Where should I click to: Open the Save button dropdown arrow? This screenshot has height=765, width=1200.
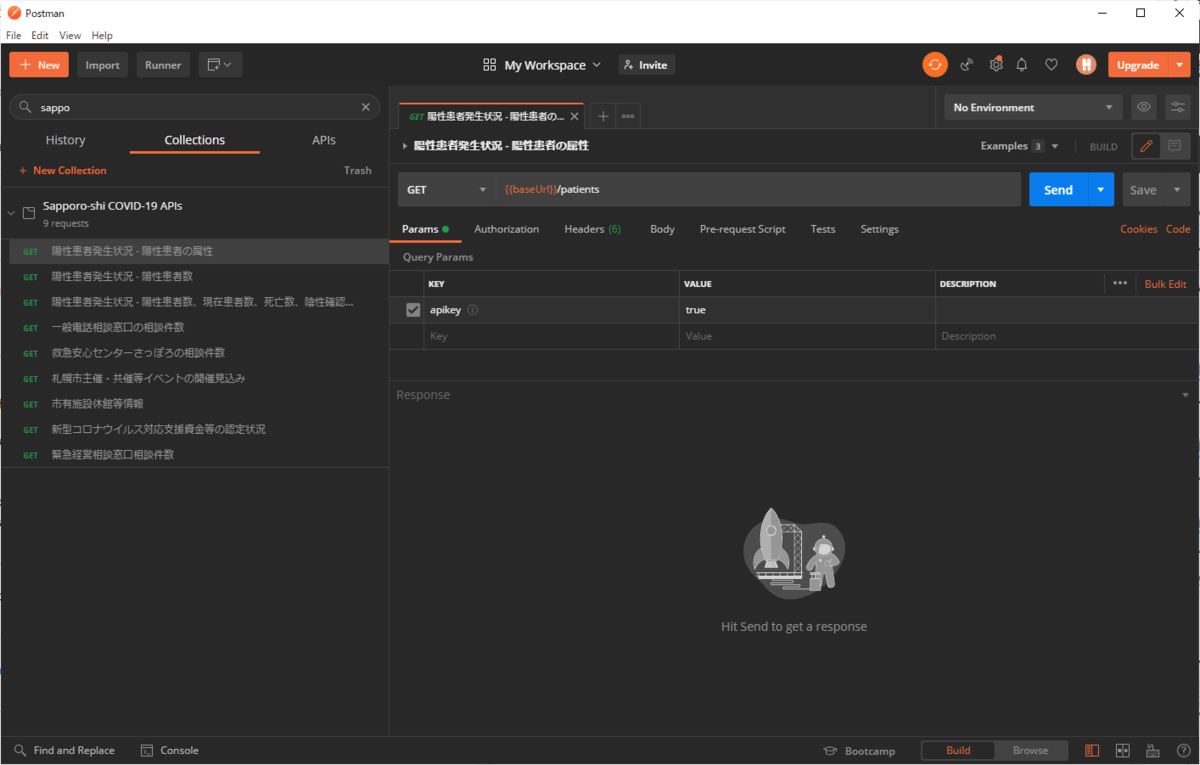1176,190
